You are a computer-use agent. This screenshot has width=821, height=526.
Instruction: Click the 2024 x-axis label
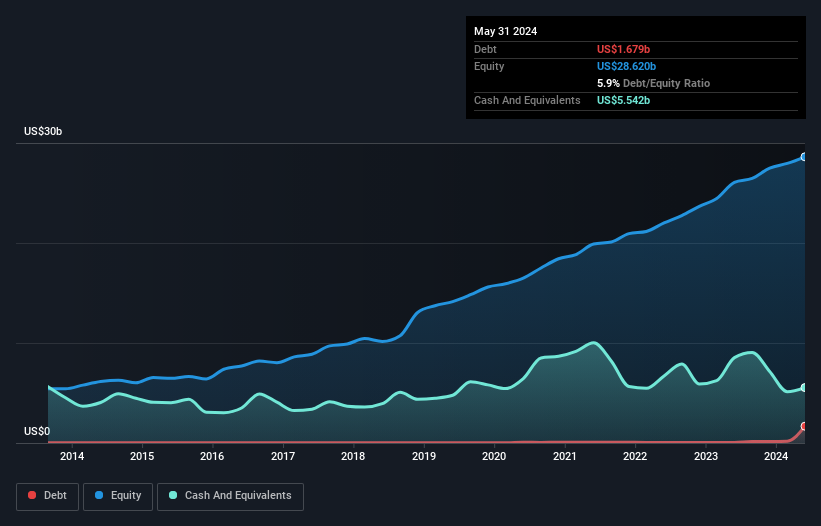click(x=776, y=456)
